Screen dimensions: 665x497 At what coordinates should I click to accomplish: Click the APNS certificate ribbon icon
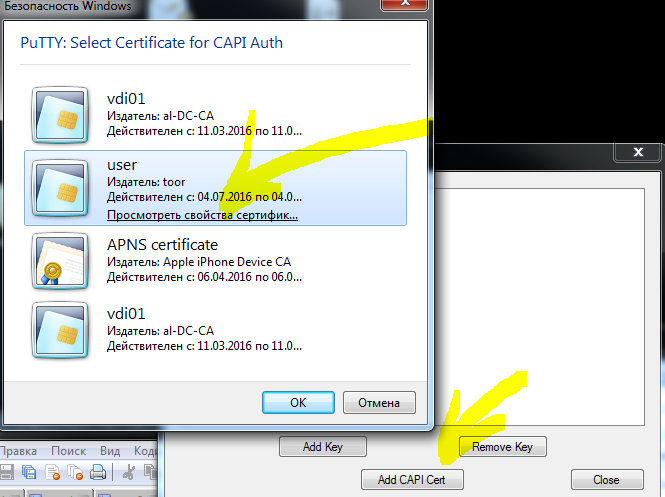tap(60, 261)
